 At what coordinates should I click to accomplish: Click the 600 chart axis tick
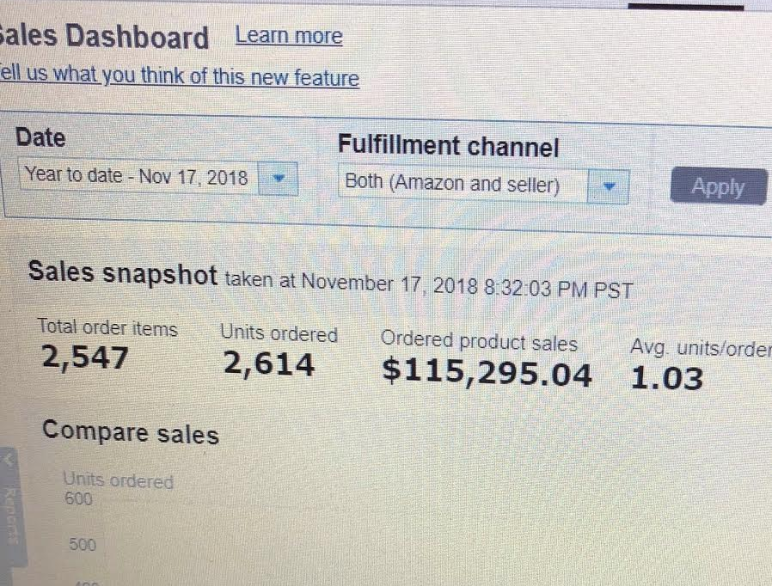(78, 500)
